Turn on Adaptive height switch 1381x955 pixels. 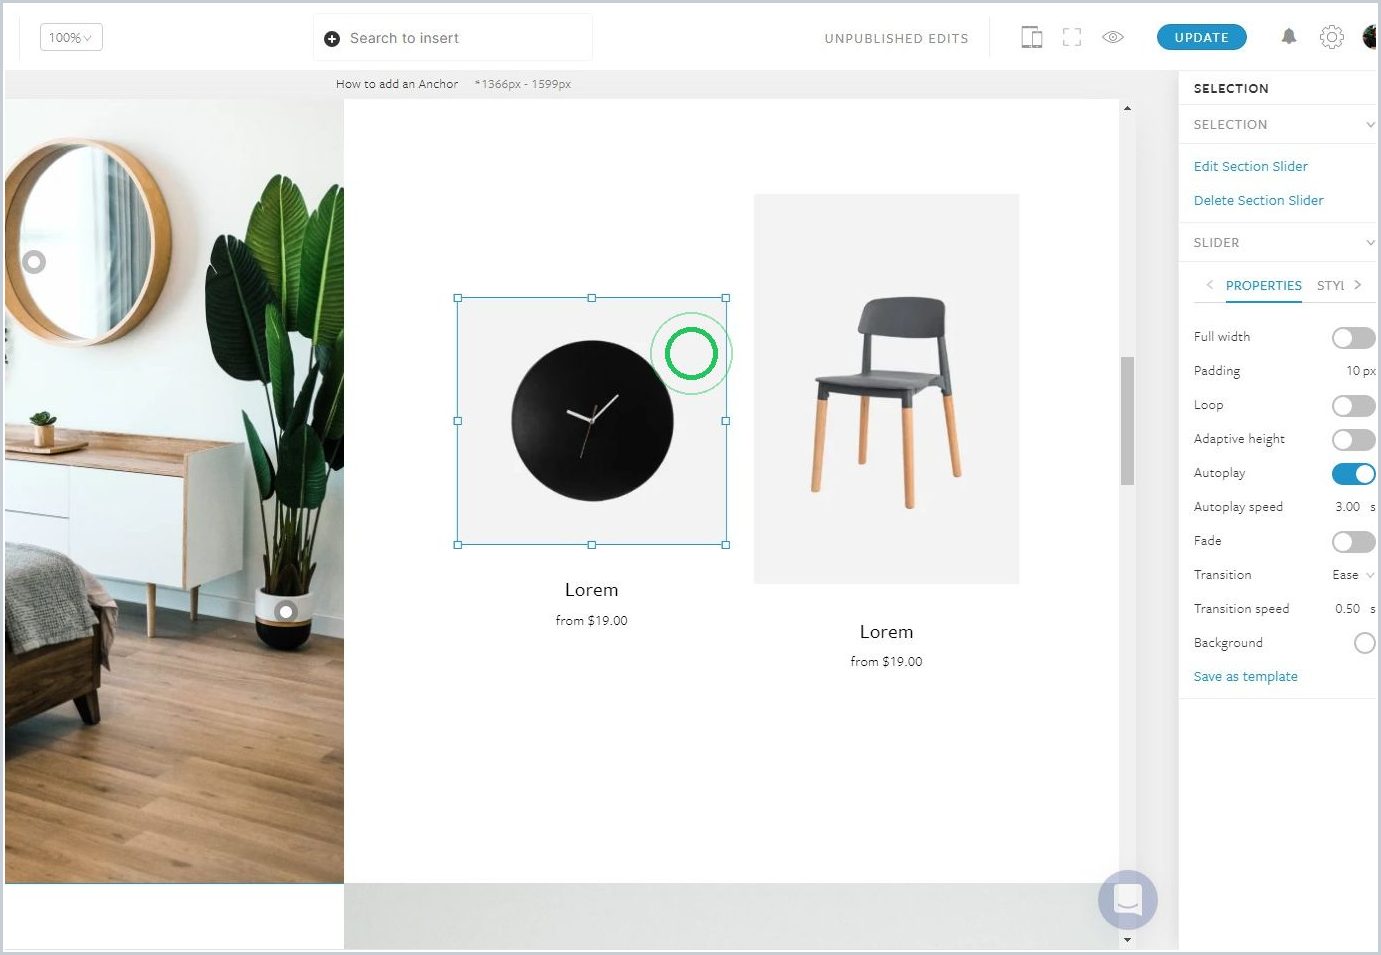tap(1353, 440)
